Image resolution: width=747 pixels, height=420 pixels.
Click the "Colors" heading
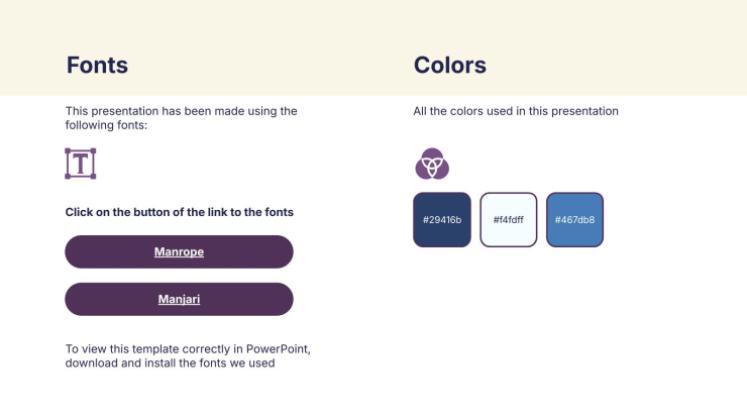(450, 66)
